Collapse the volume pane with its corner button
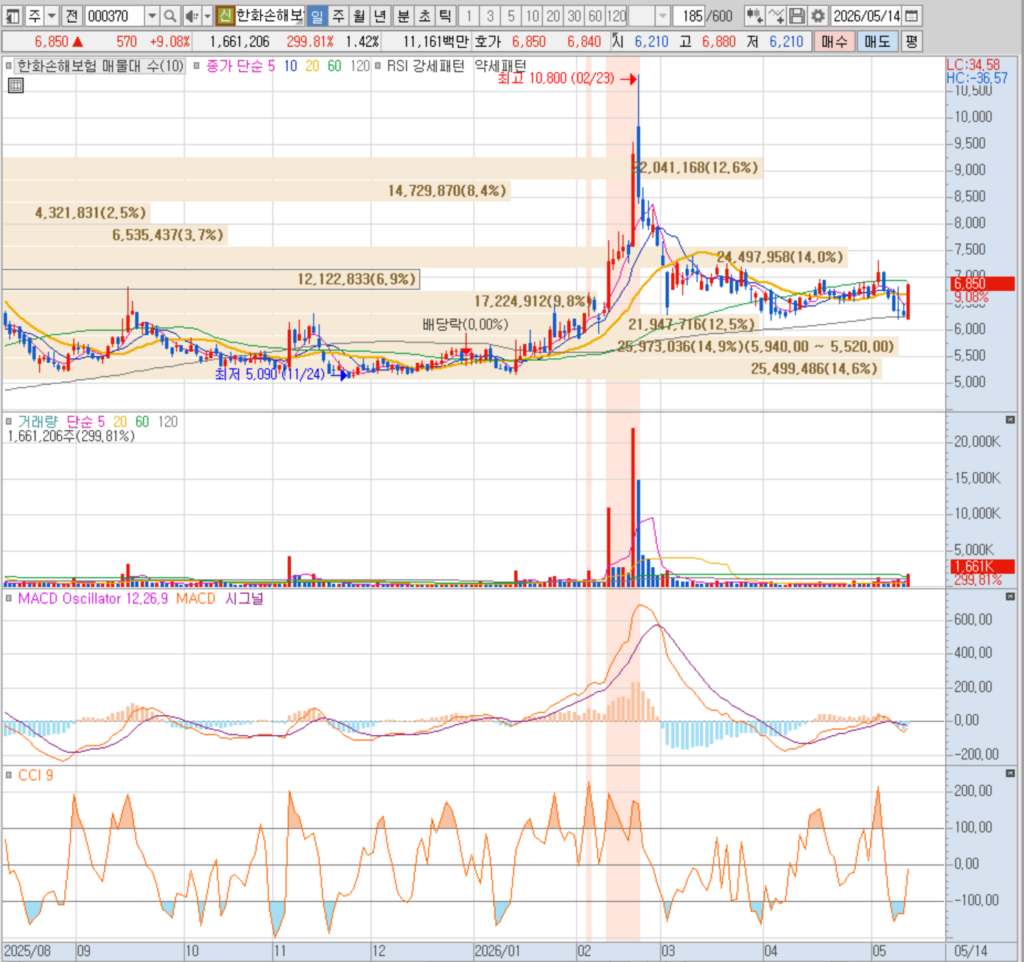 coord(1010,419)
